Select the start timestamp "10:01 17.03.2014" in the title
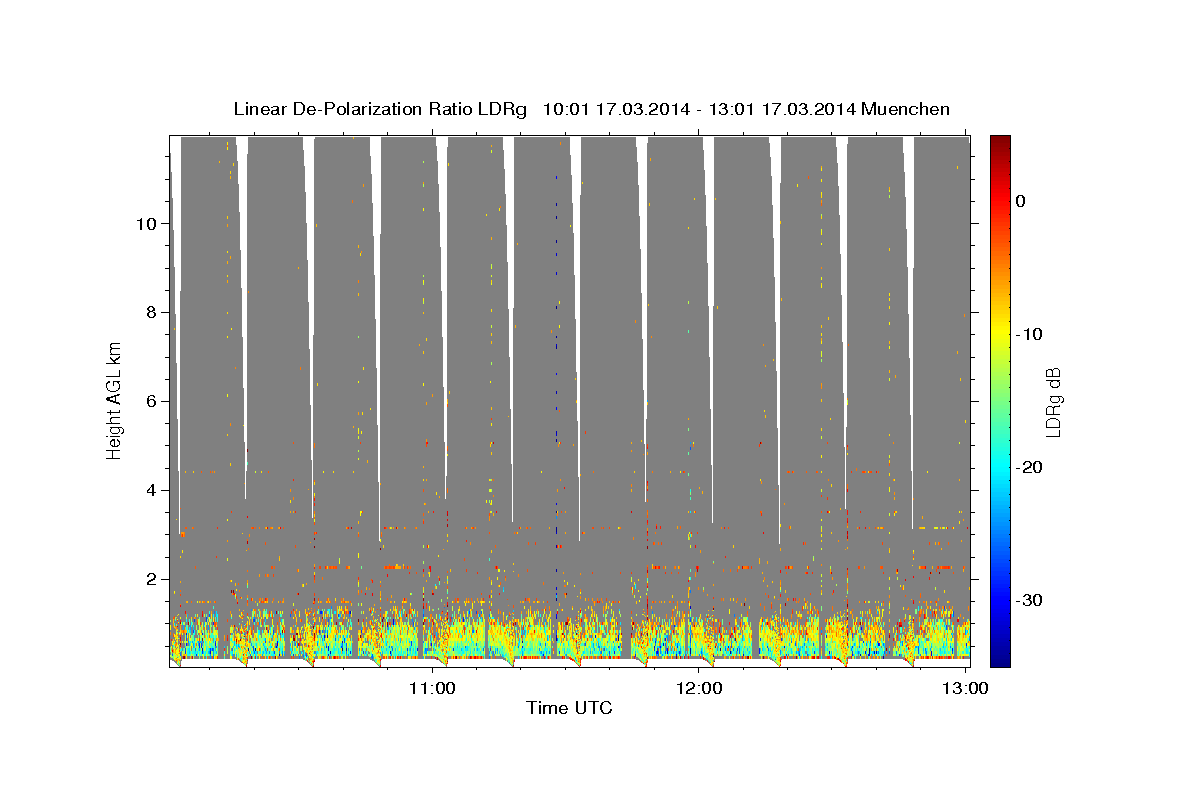This screenshot has width=1200, height=800. coord(615,109)
